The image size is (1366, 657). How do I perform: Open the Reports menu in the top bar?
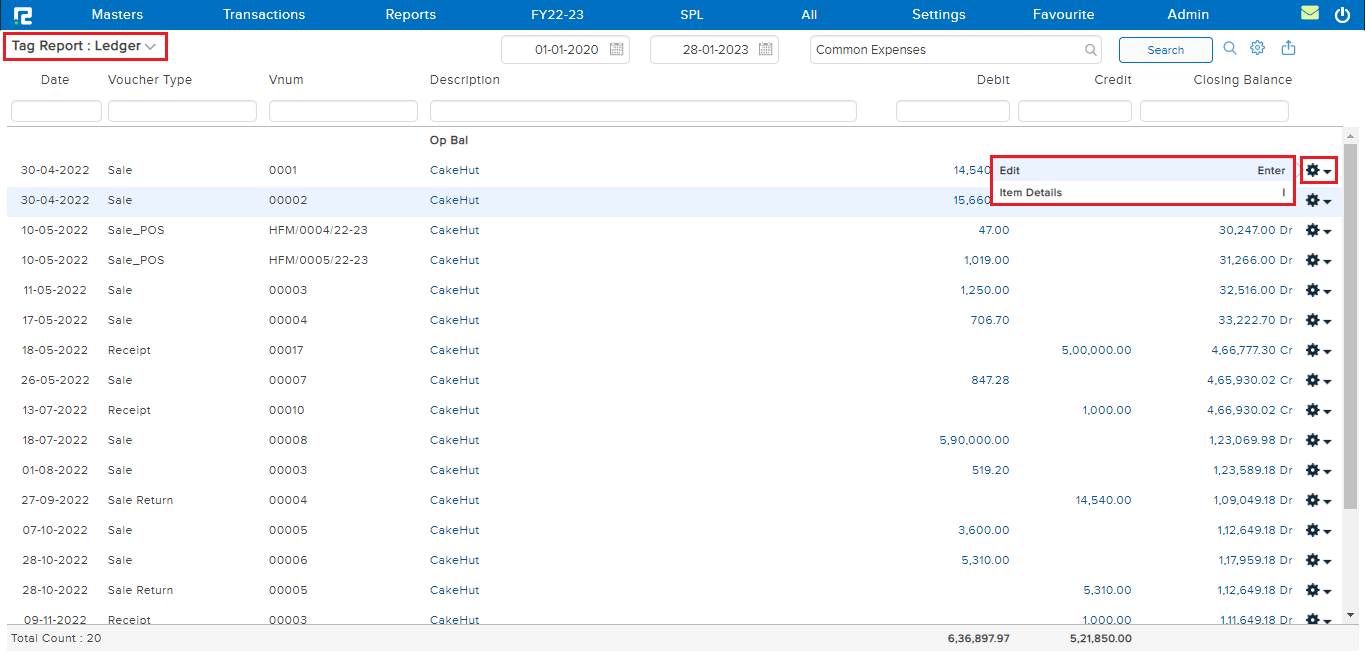[410, 15]
